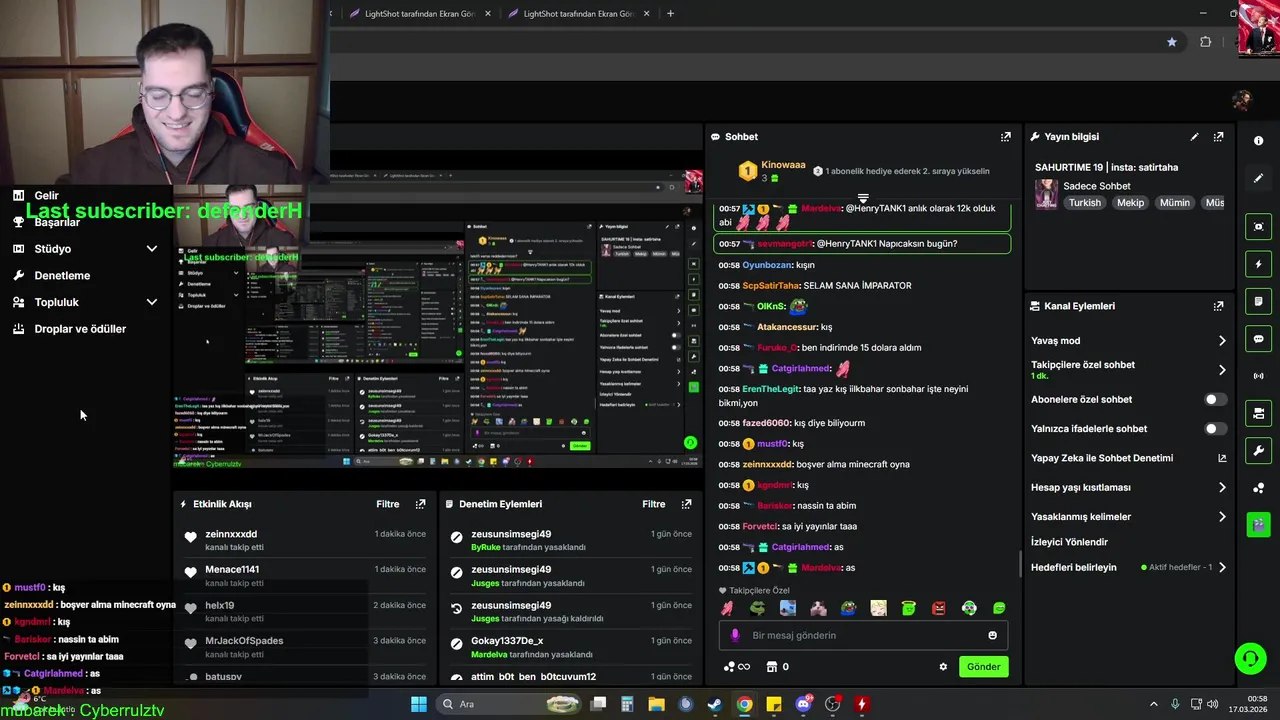Click the channel points infinity icon
1280x720 pixels.
coord(736,667)
